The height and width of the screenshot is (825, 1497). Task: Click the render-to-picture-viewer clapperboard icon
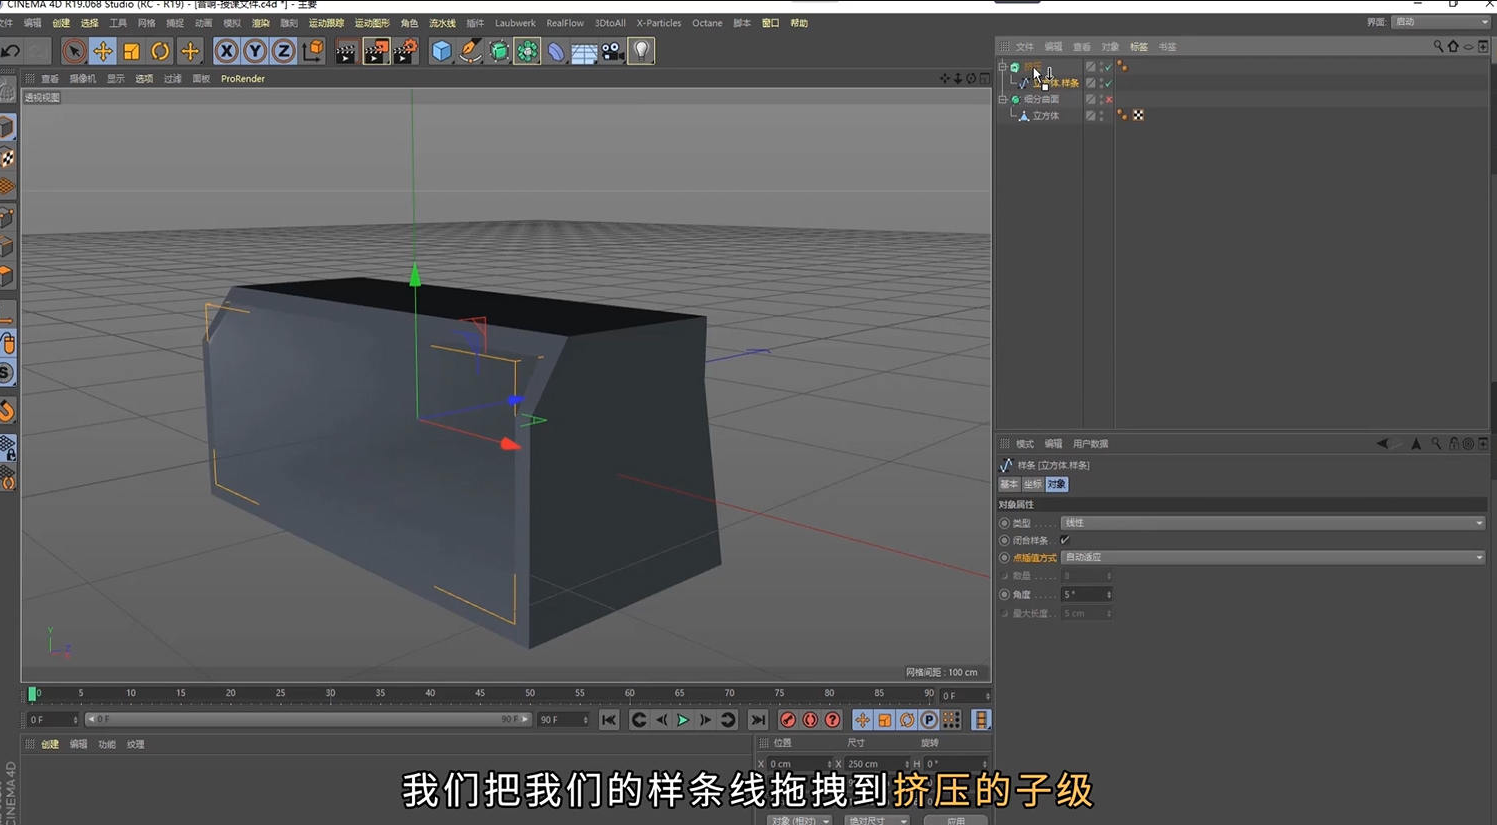click(x=375, y=51)
